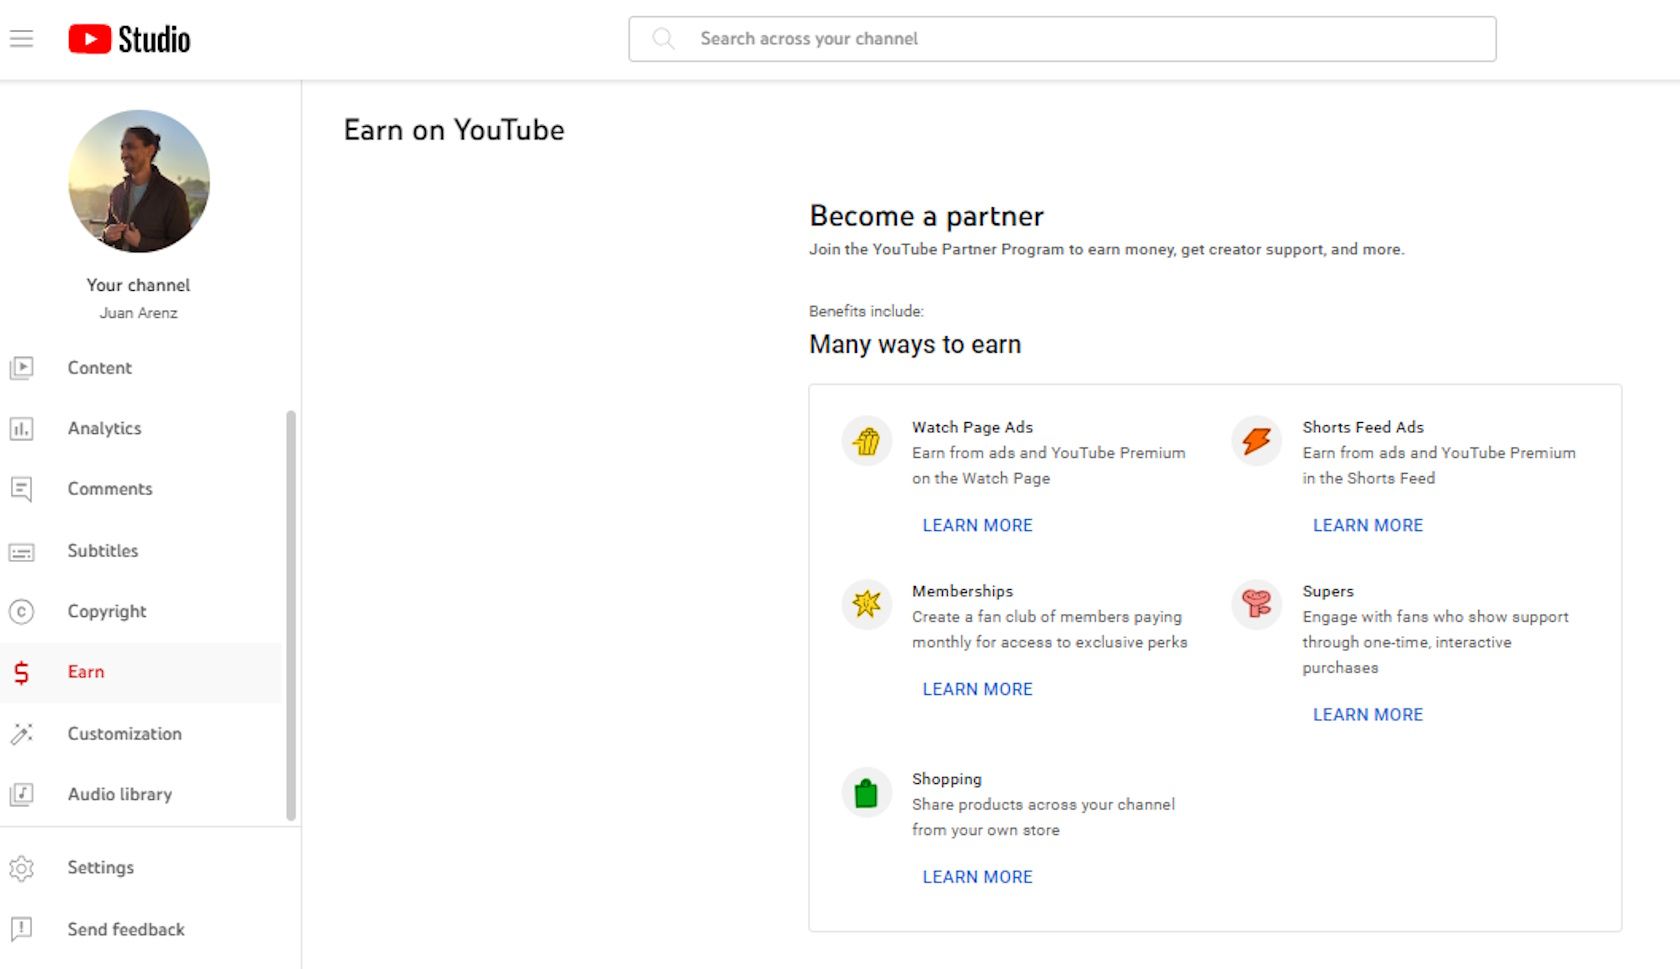Open Send feedback exclamation icon
Image resolution: width=1680 pixels, height=969 pixels.
[22, 930]
